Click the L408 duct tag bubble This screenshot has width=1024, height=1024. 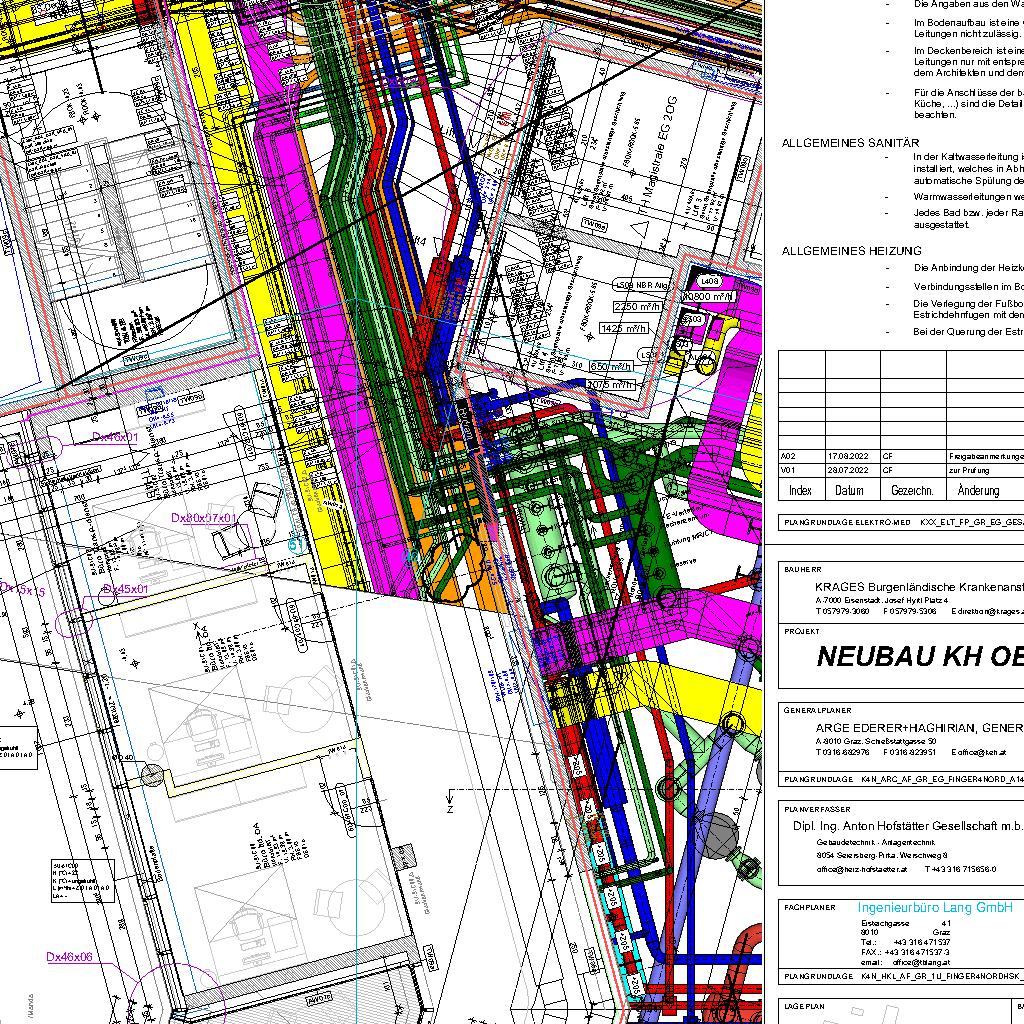pos(711,281)
